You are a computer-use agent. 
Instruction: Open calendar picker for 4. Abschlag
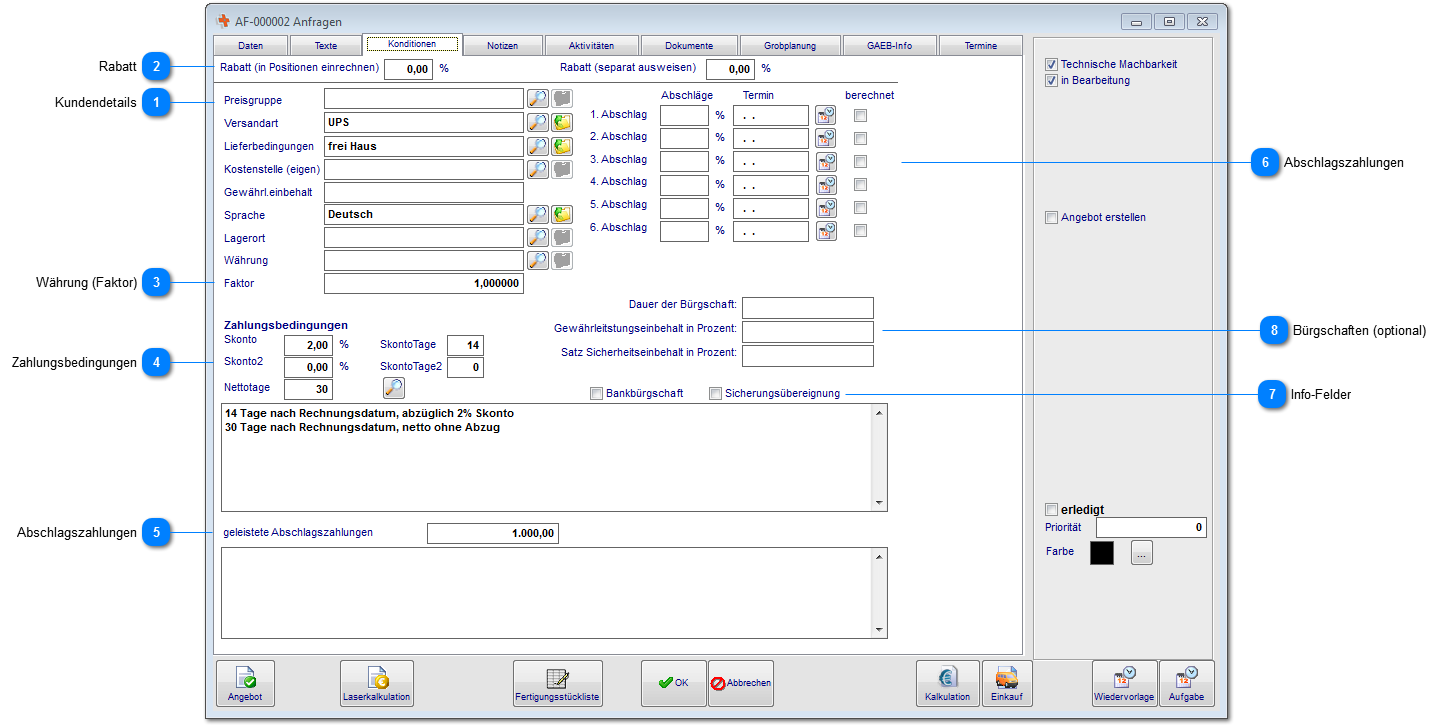coord(825,184)
